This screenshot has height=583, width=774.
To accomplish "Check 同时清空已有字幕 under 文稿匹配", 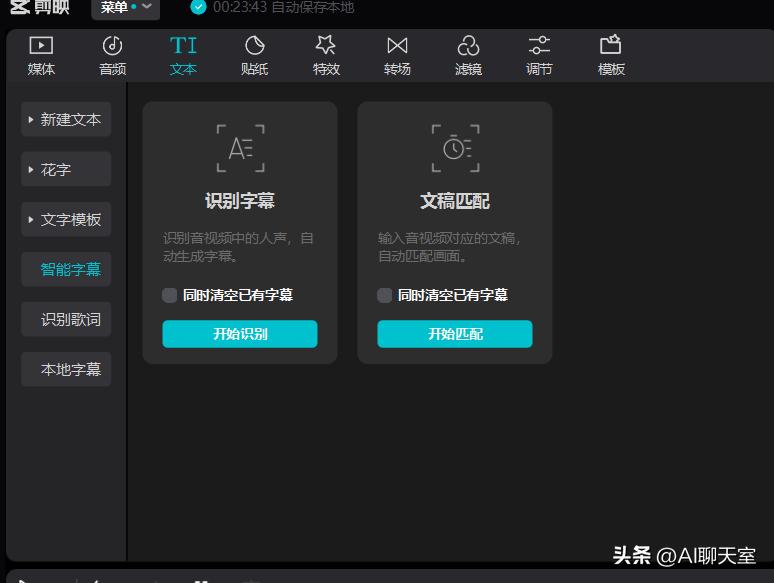I will point(385,295).
